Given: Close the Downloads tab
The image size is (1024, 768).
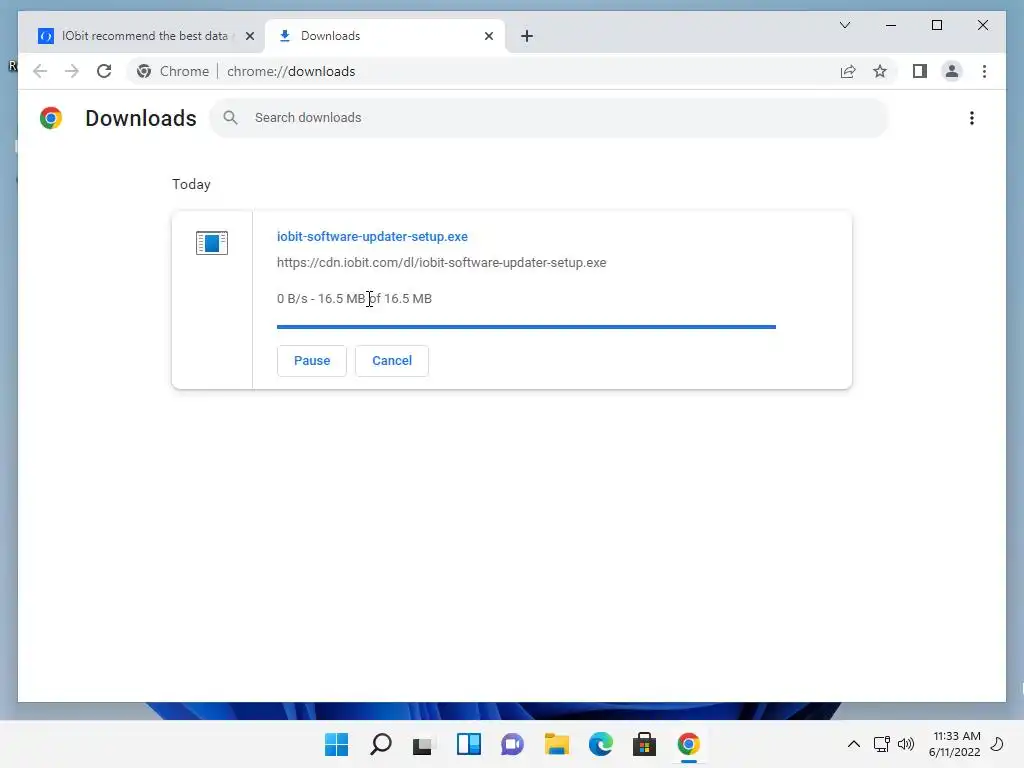Looking at the screenshot, I should [488, 36].
